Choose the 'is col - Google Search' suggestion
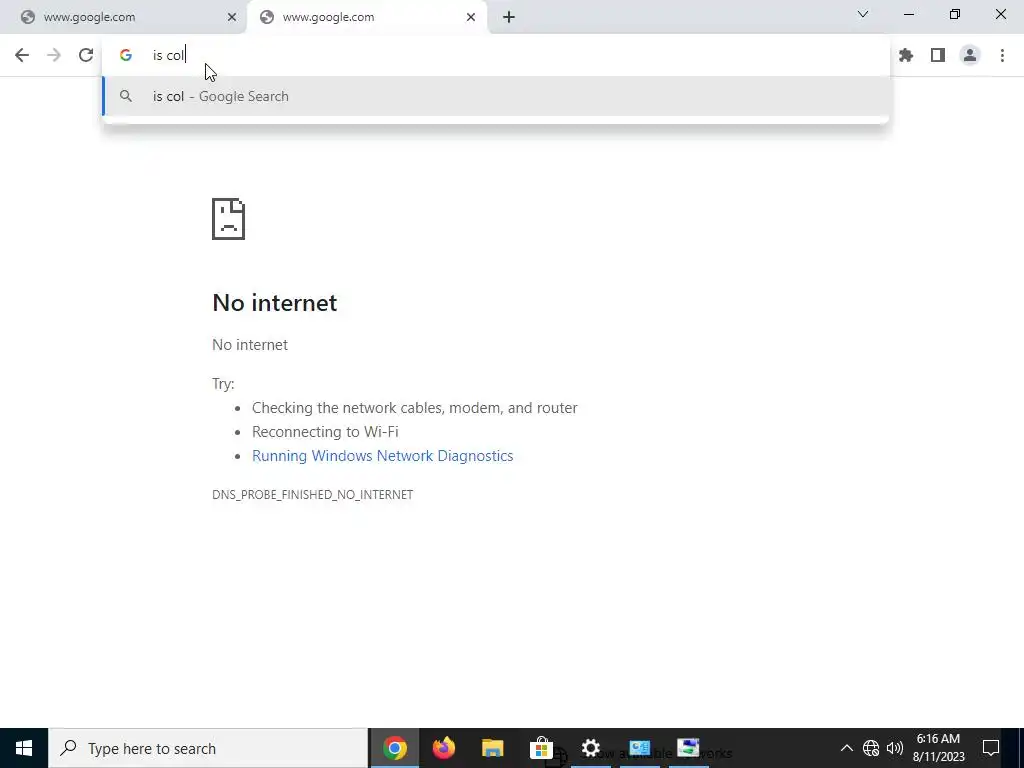1024x768 pixels. 496,96
